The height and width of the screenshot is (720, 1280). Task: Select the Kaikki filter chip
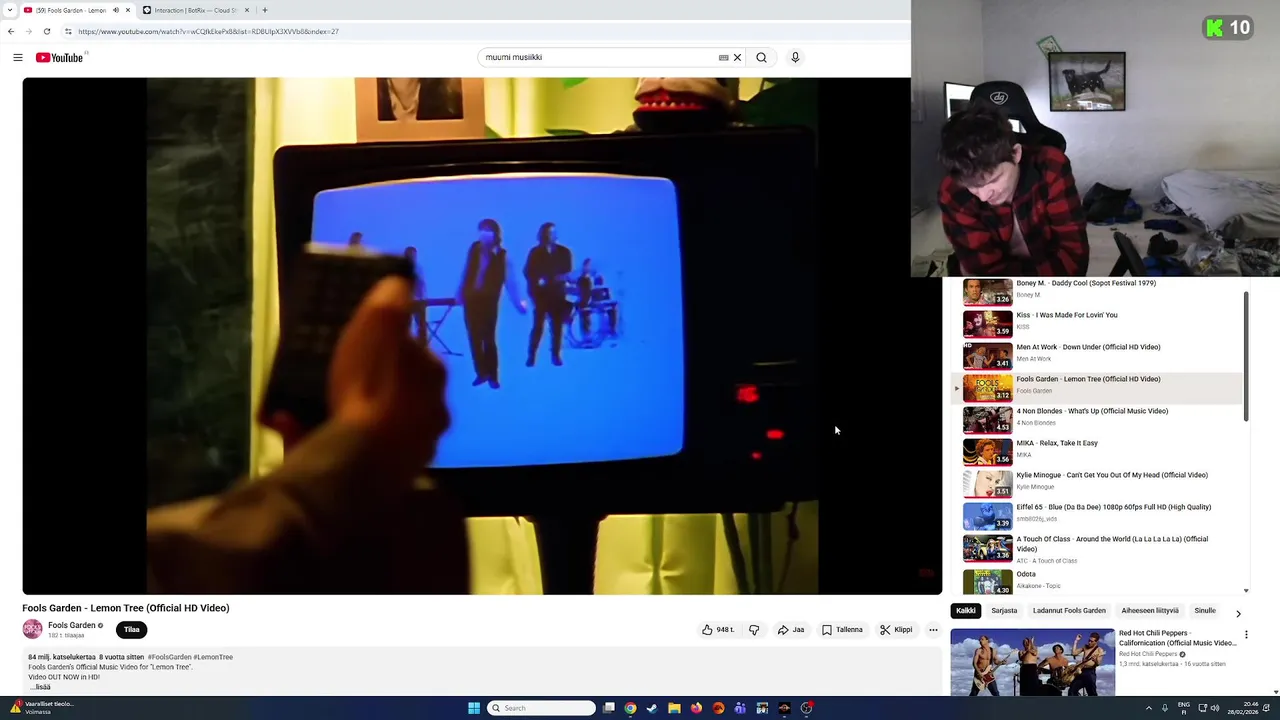[965, 610]
